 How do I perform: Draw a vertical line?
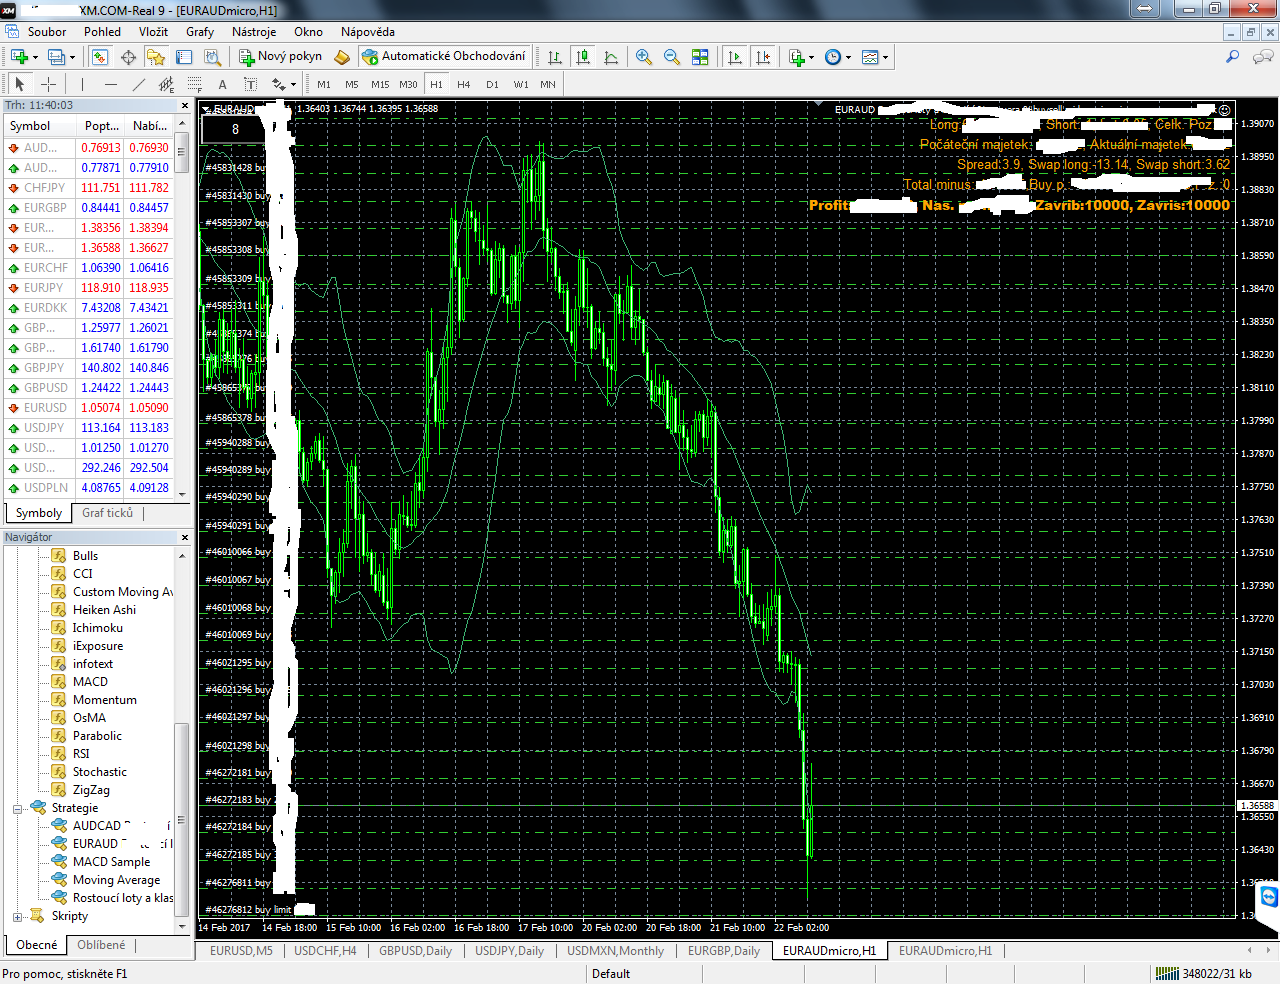click(x=82, y=84)
